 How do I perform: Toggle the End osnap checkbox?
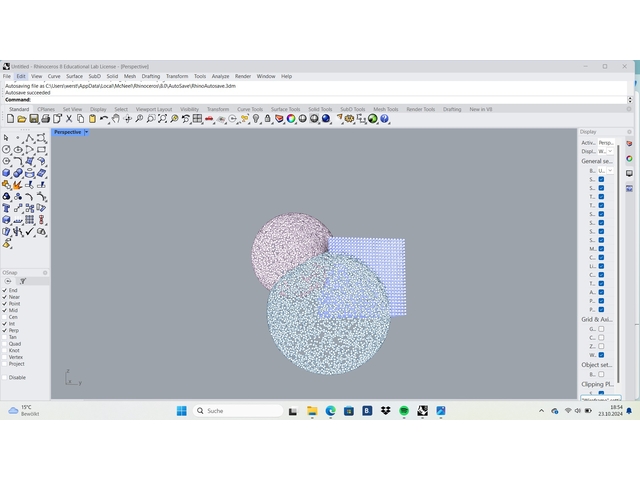click(5, 290)
